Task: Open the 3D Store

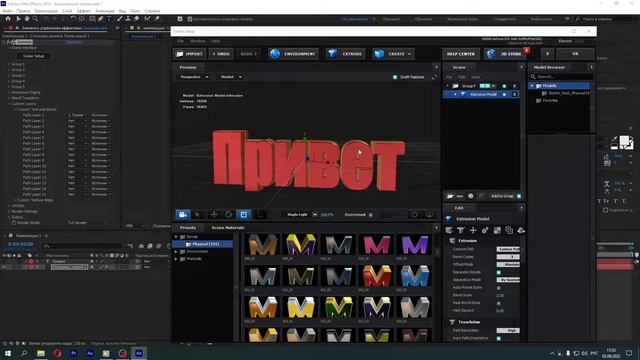Action: 505,54
